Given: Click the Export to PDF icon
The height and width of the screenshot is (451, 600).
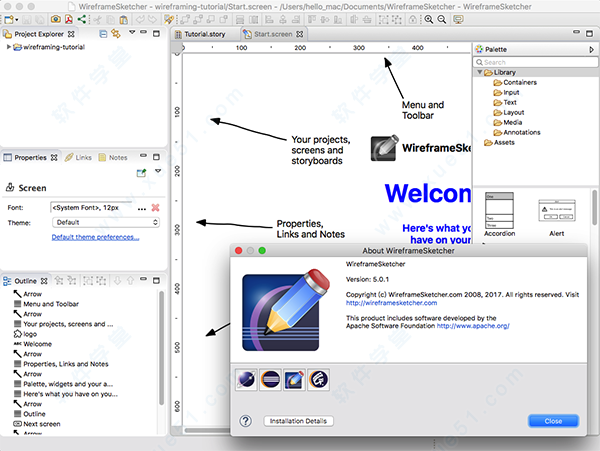Looking at the screenshot, I should click(x=69, y=19).
